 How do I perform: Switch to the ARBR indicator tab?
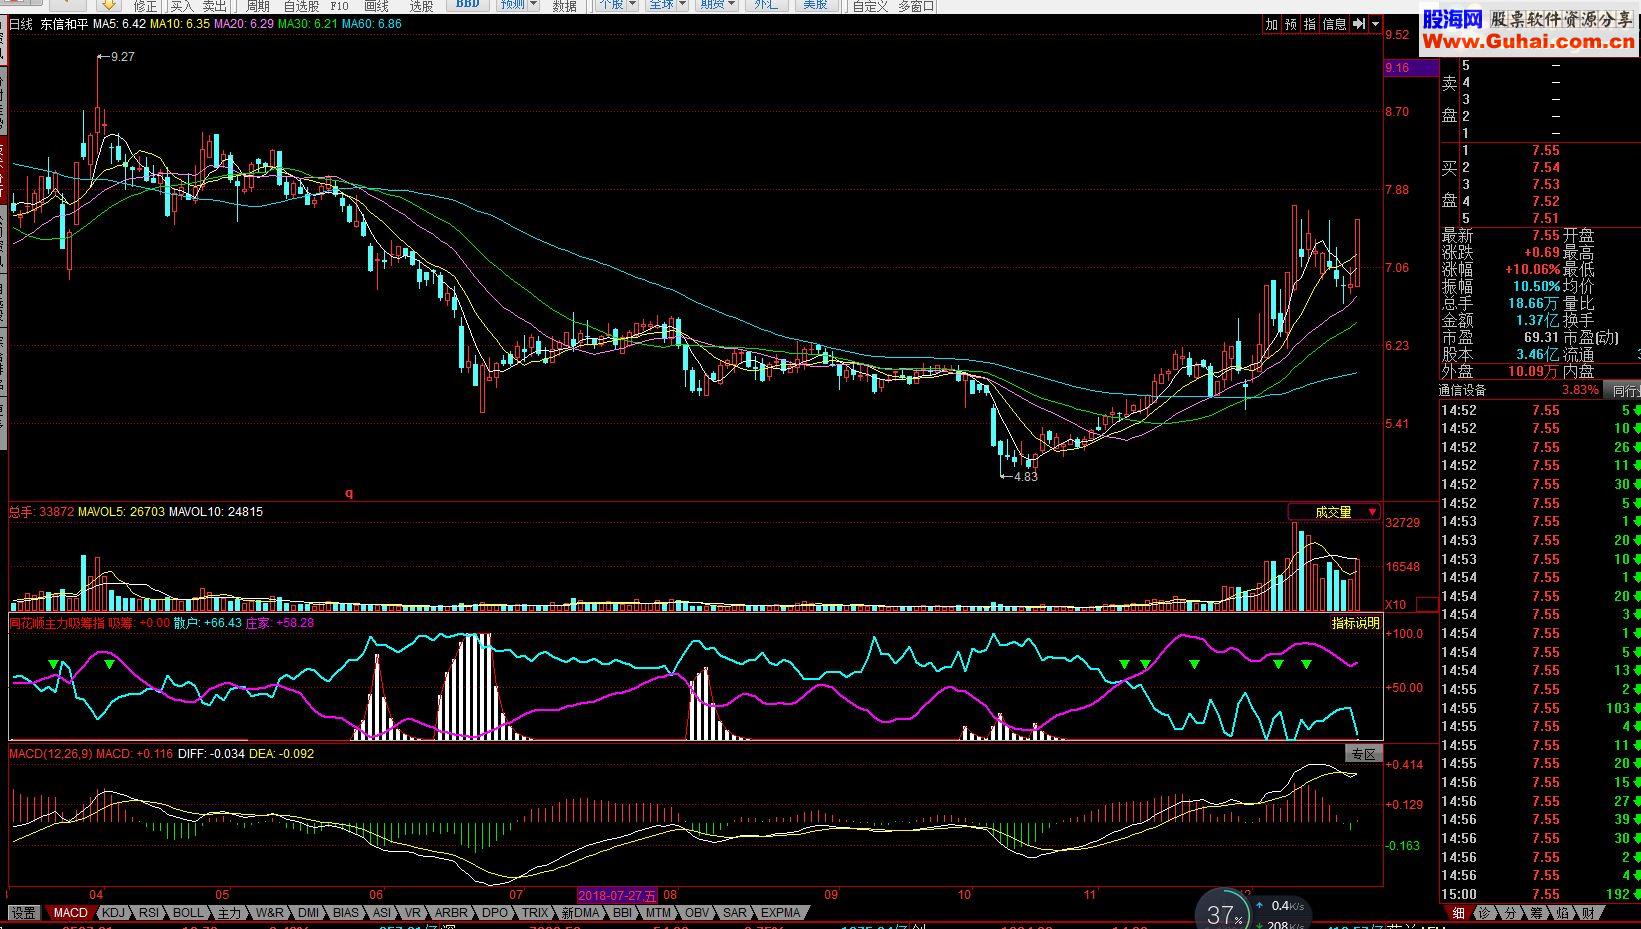pyautogui.click(x=451, y=913)
